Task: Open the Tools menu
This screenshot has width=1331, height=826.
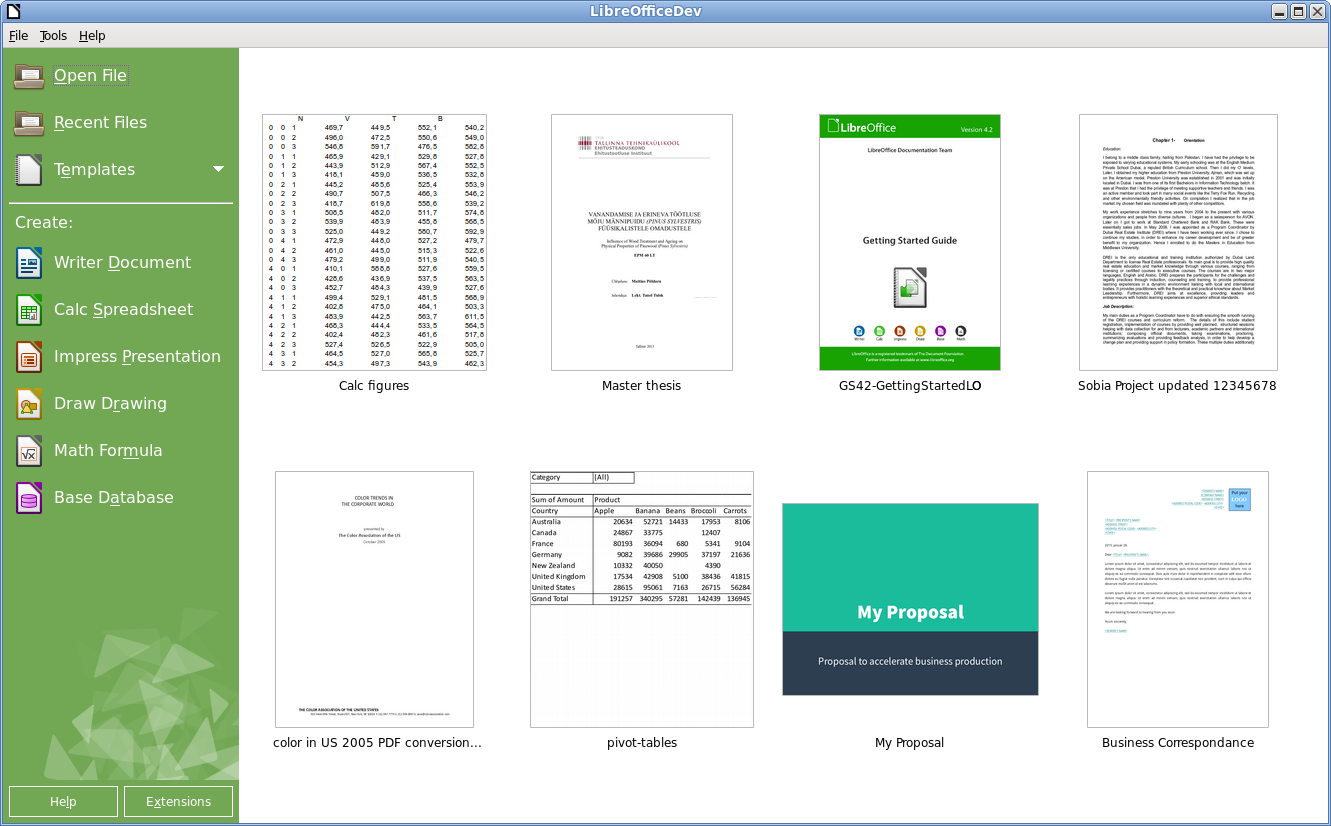Action: 53,36
